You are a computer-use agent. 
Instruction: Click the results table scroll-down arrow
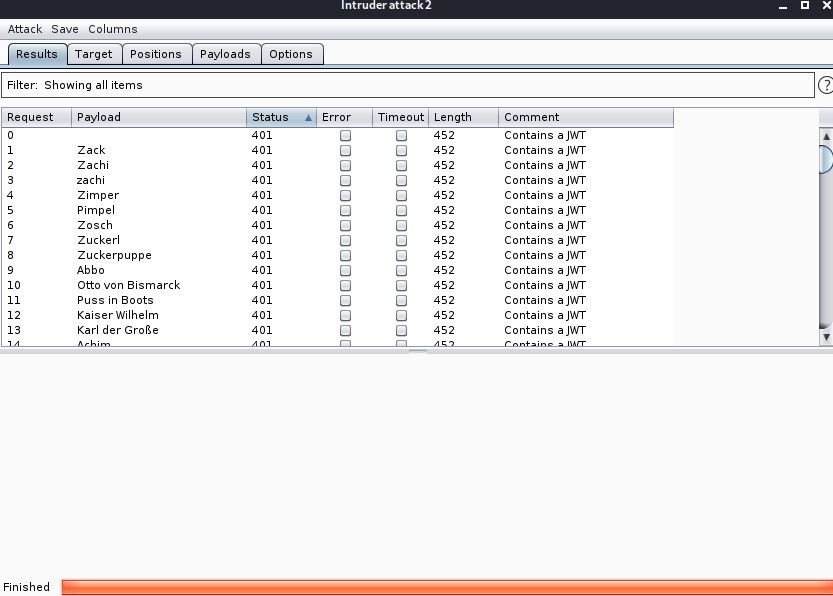(x=825, y=338)
